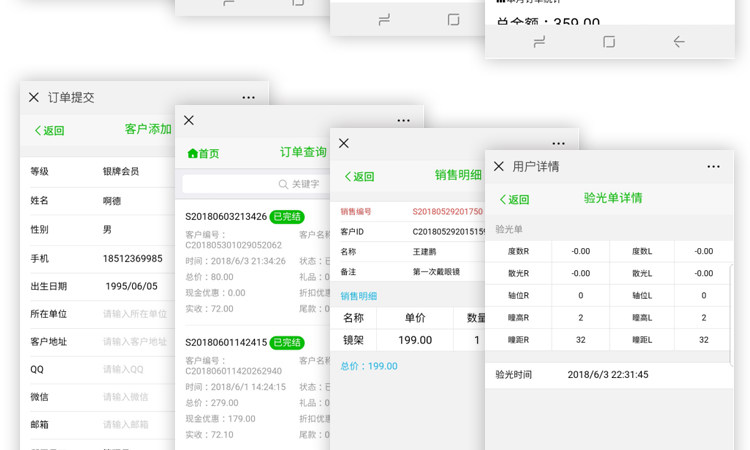Click the 销售编号 S20180529201750
This screenshot has width=750, height=450.
point(448,211)
